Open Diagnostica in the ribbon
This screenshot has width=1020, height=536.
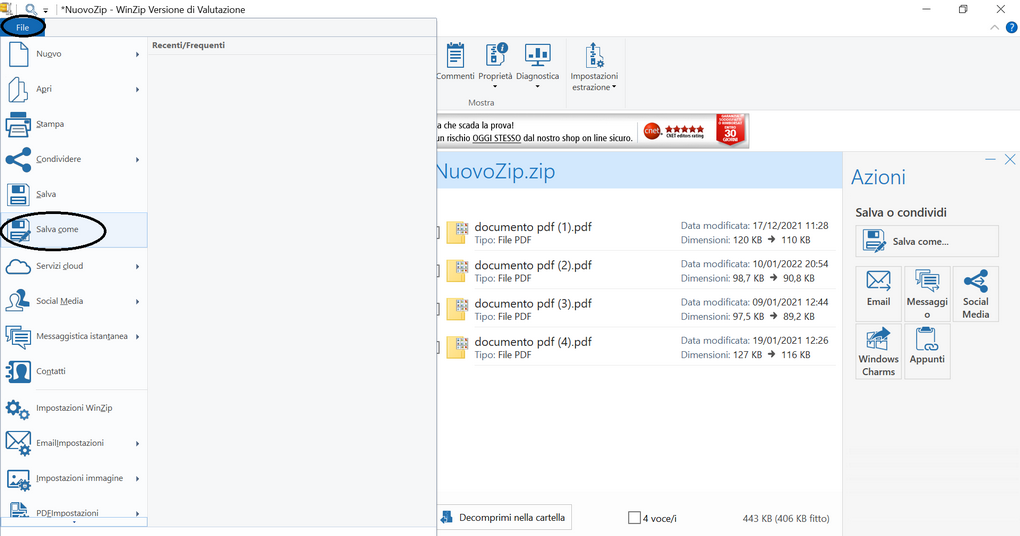[x=537, y=65]
